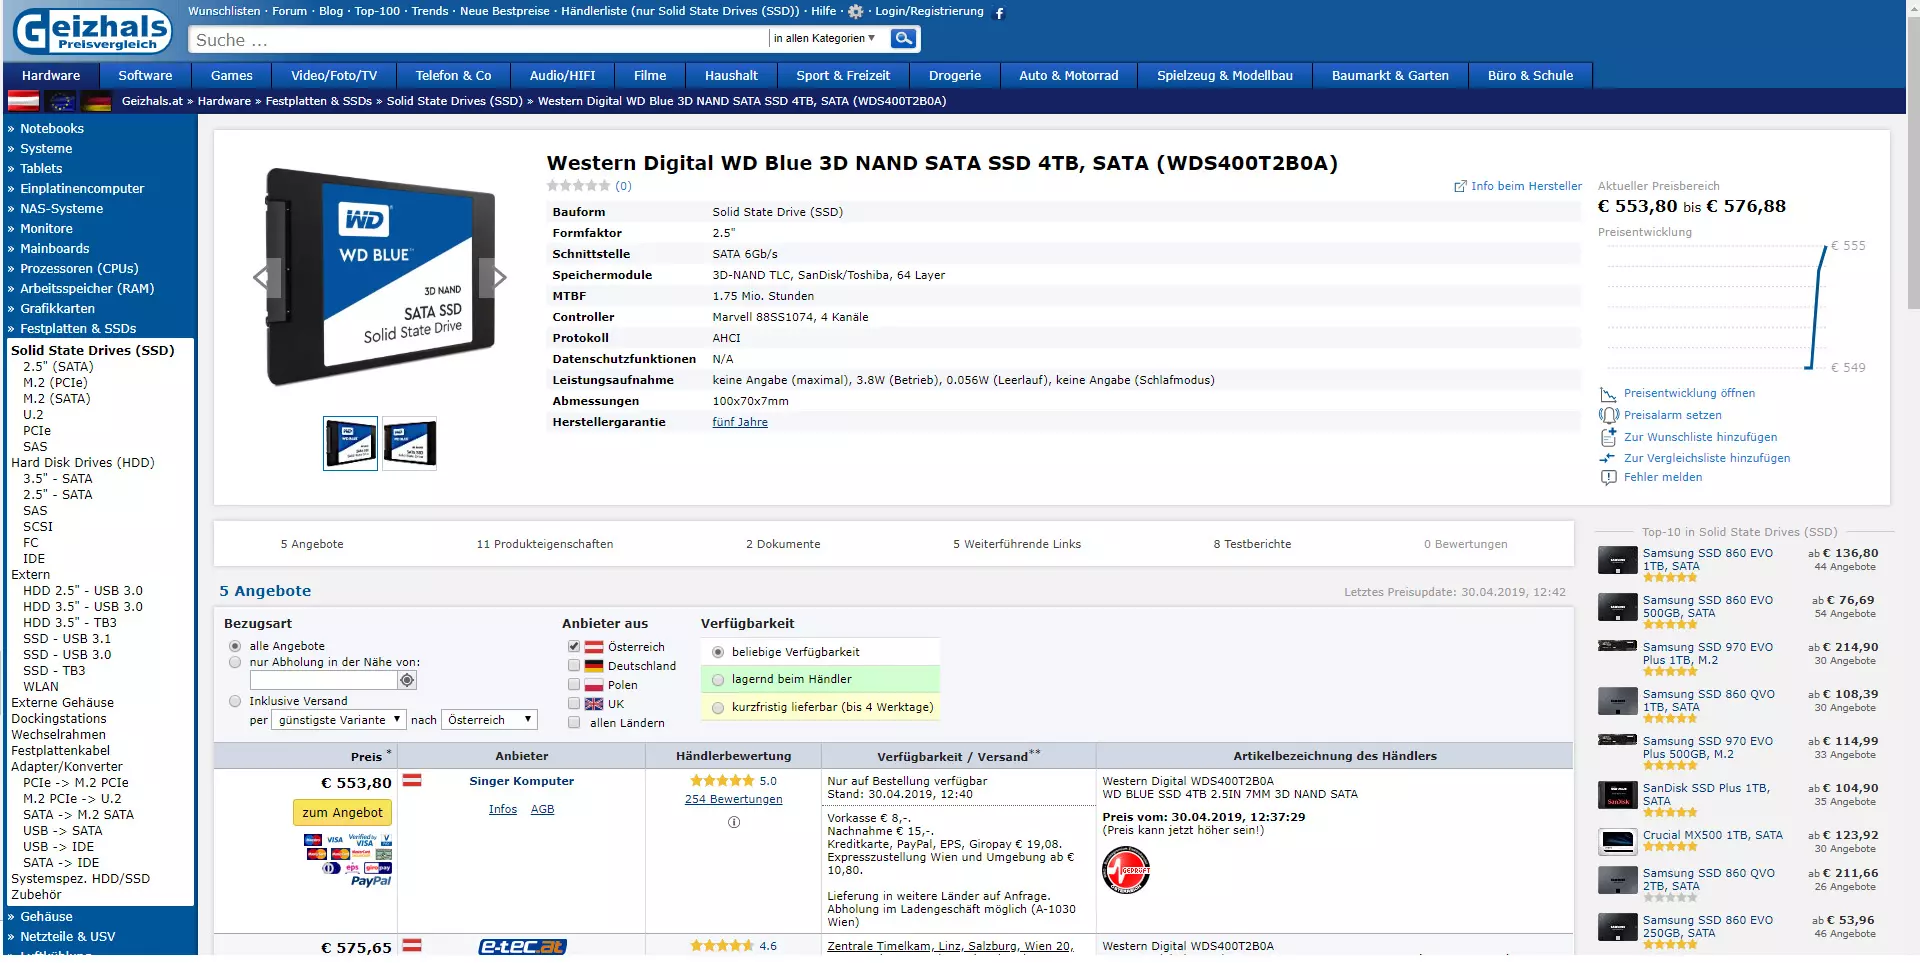This screenshot has height=963, width=1920.
Task: Click the Zur Vergleichsliste hinzufügen icon
Action: tap(1608, 458)
